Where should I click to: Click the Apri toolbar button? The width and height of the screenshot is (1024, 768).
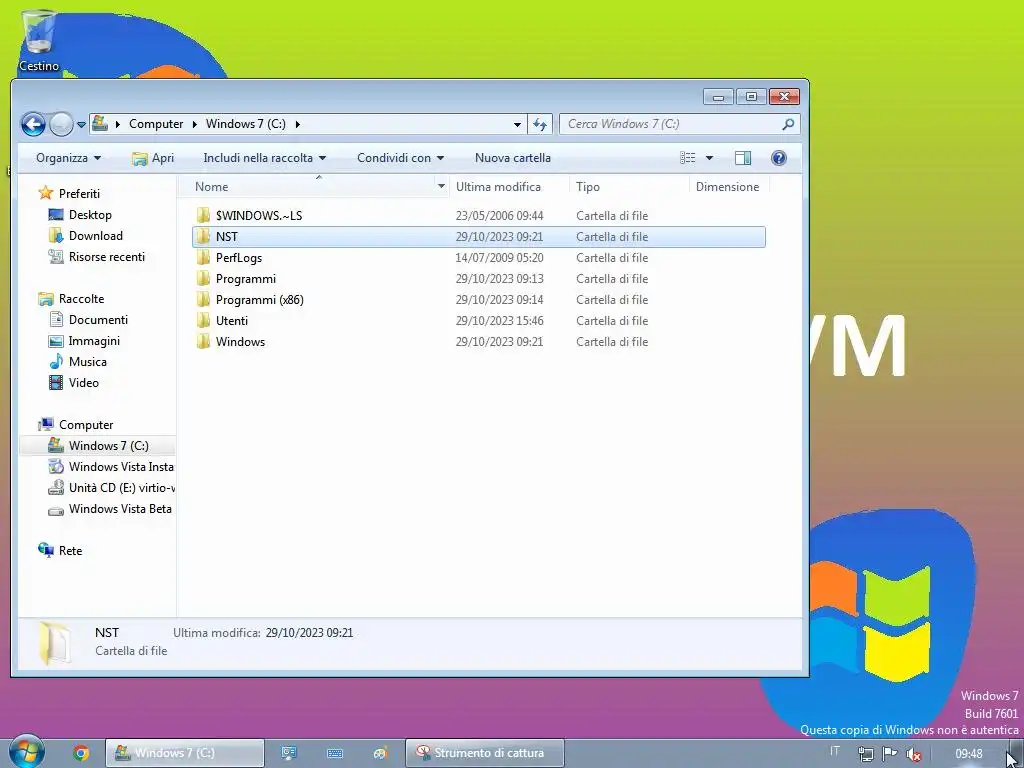click(153, 158)
